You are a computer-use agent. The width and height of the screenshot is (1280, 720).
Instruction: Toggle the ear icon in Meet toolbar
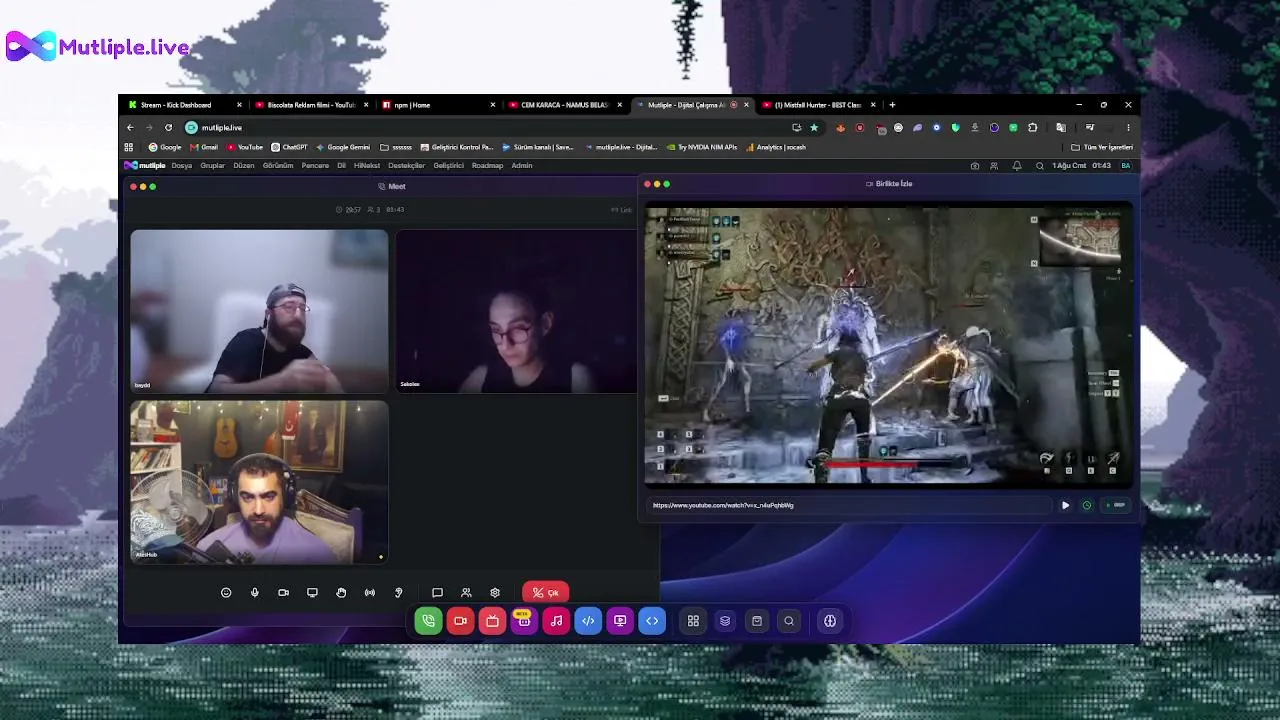tap(398, 593)
